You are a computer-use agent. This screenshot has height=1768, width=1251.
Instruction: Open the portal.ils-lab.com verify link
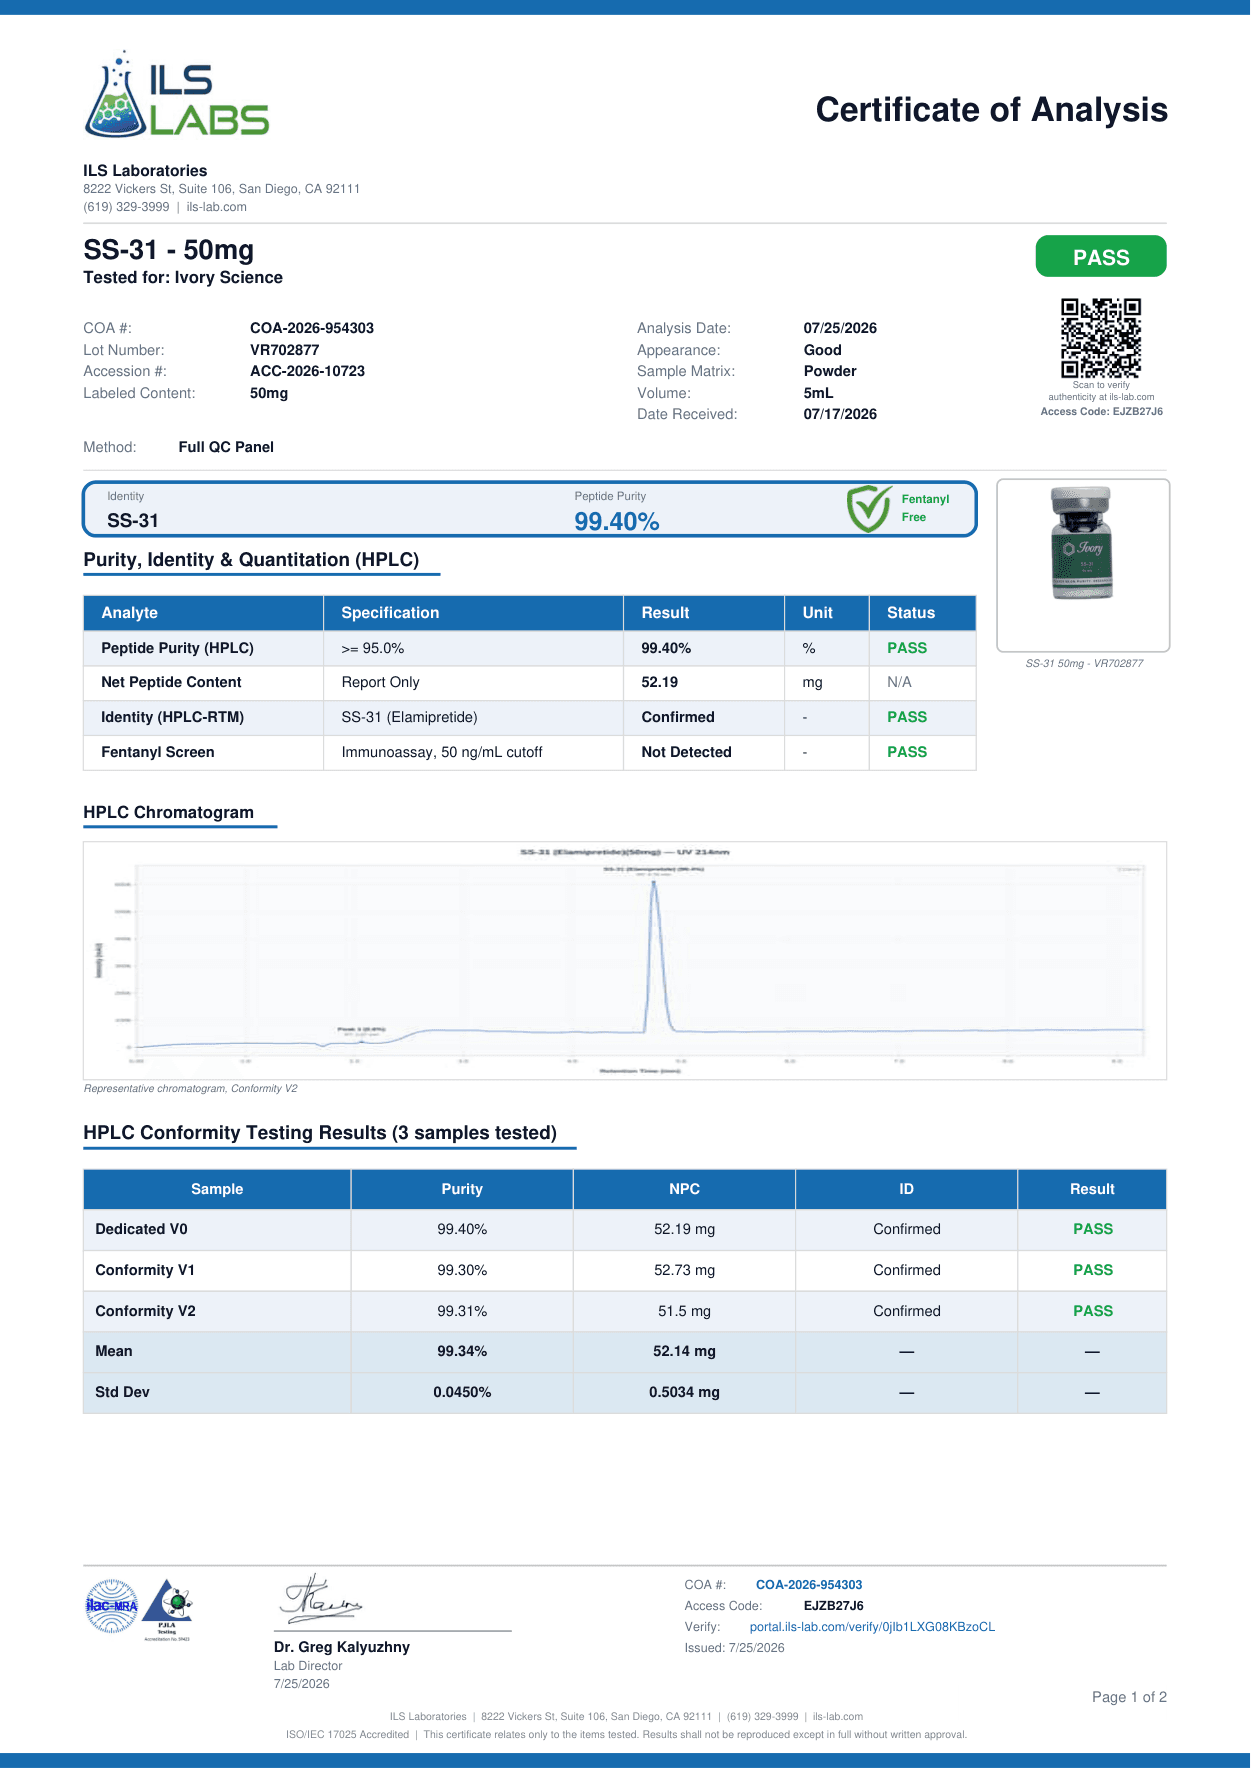tap(872, 1627)
